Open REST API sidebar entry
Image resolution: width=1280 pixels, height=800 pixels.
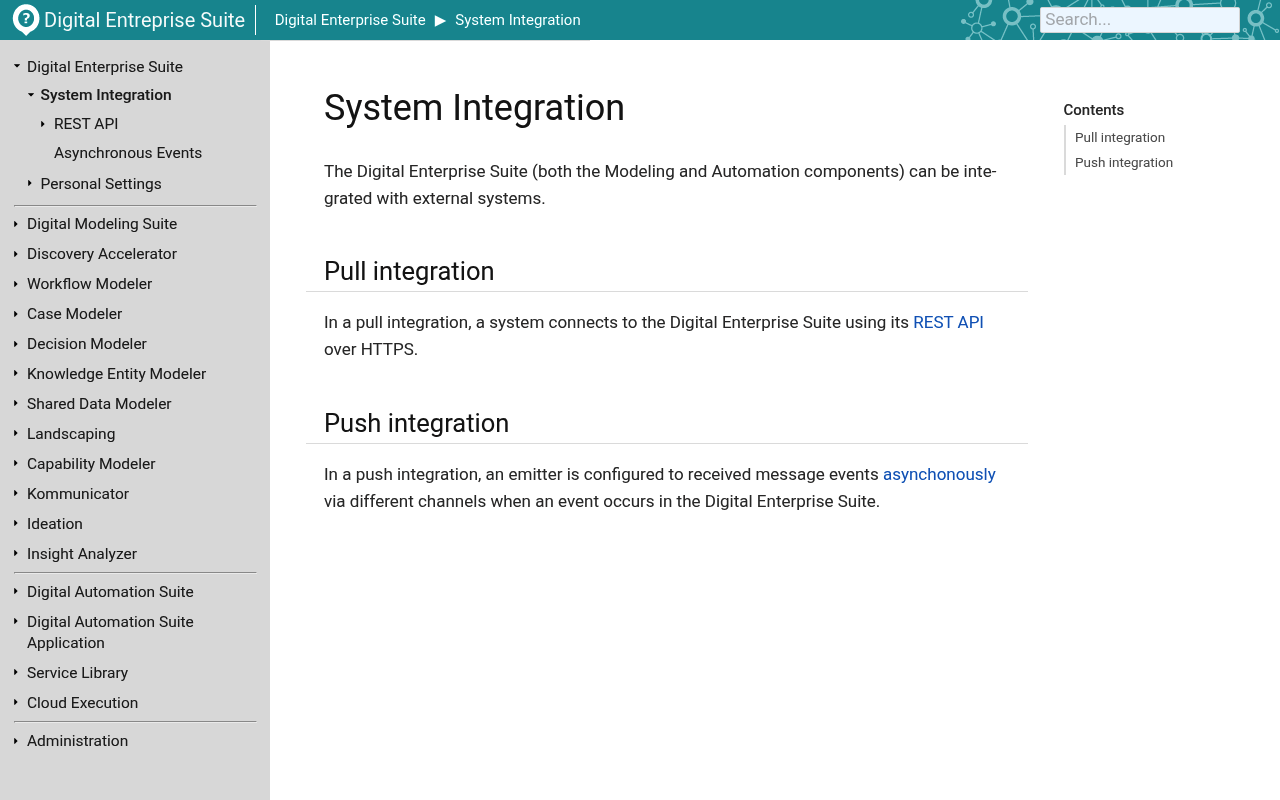pyautogui.click(x=86, y=124)
